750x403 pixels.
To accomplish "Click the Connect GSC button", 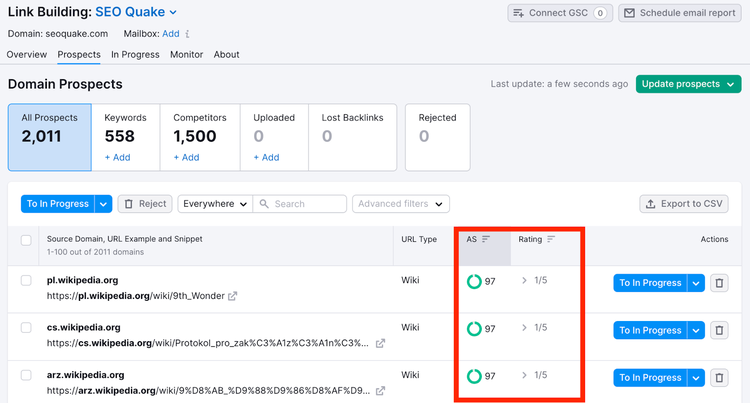I will coord(560,13).
